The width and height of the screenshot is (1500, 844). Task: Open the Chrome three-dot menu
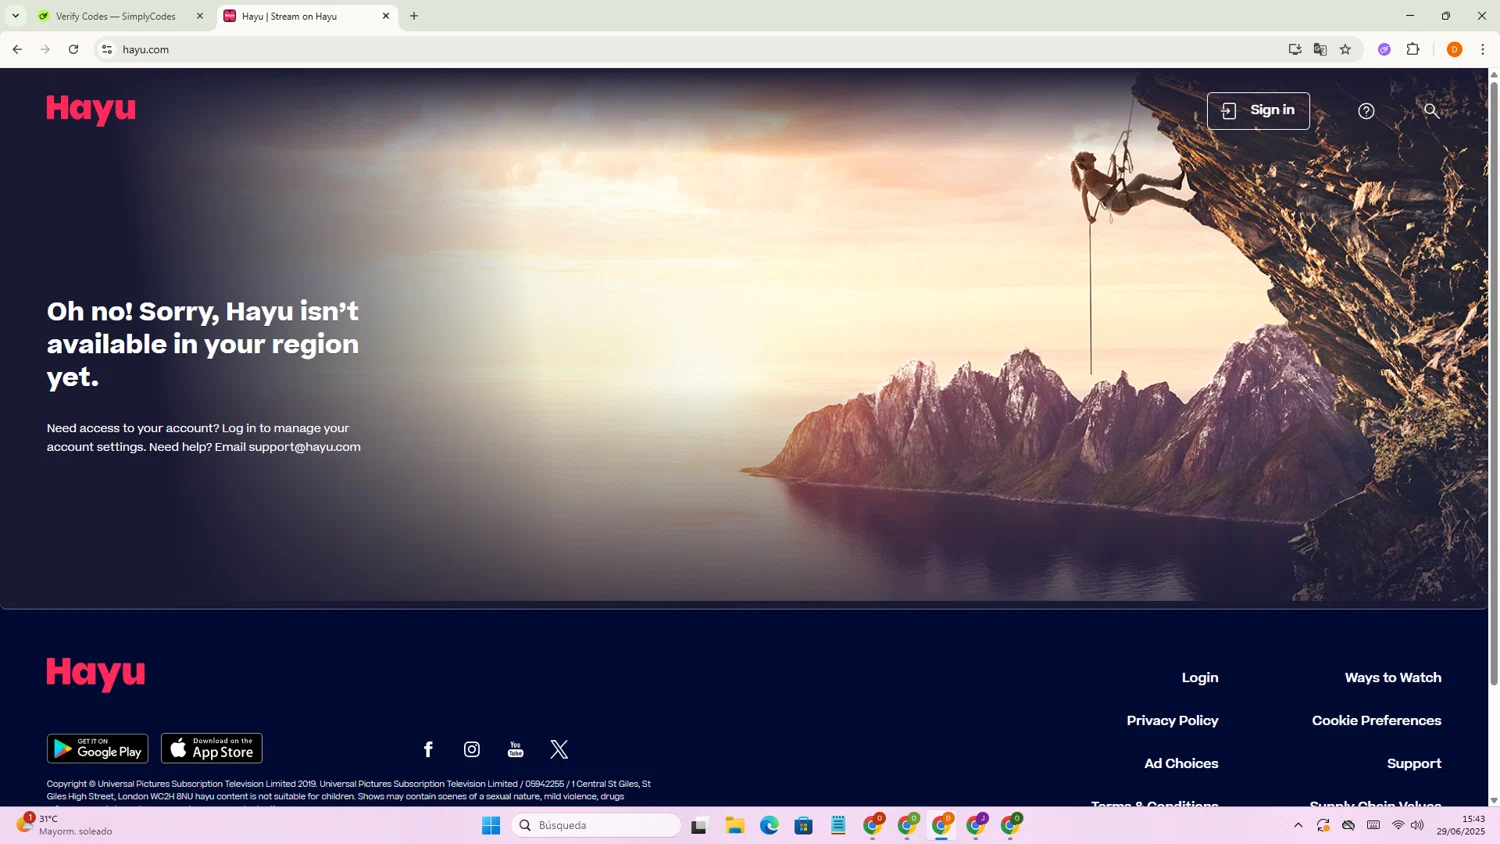click(x=1482, y=49)
